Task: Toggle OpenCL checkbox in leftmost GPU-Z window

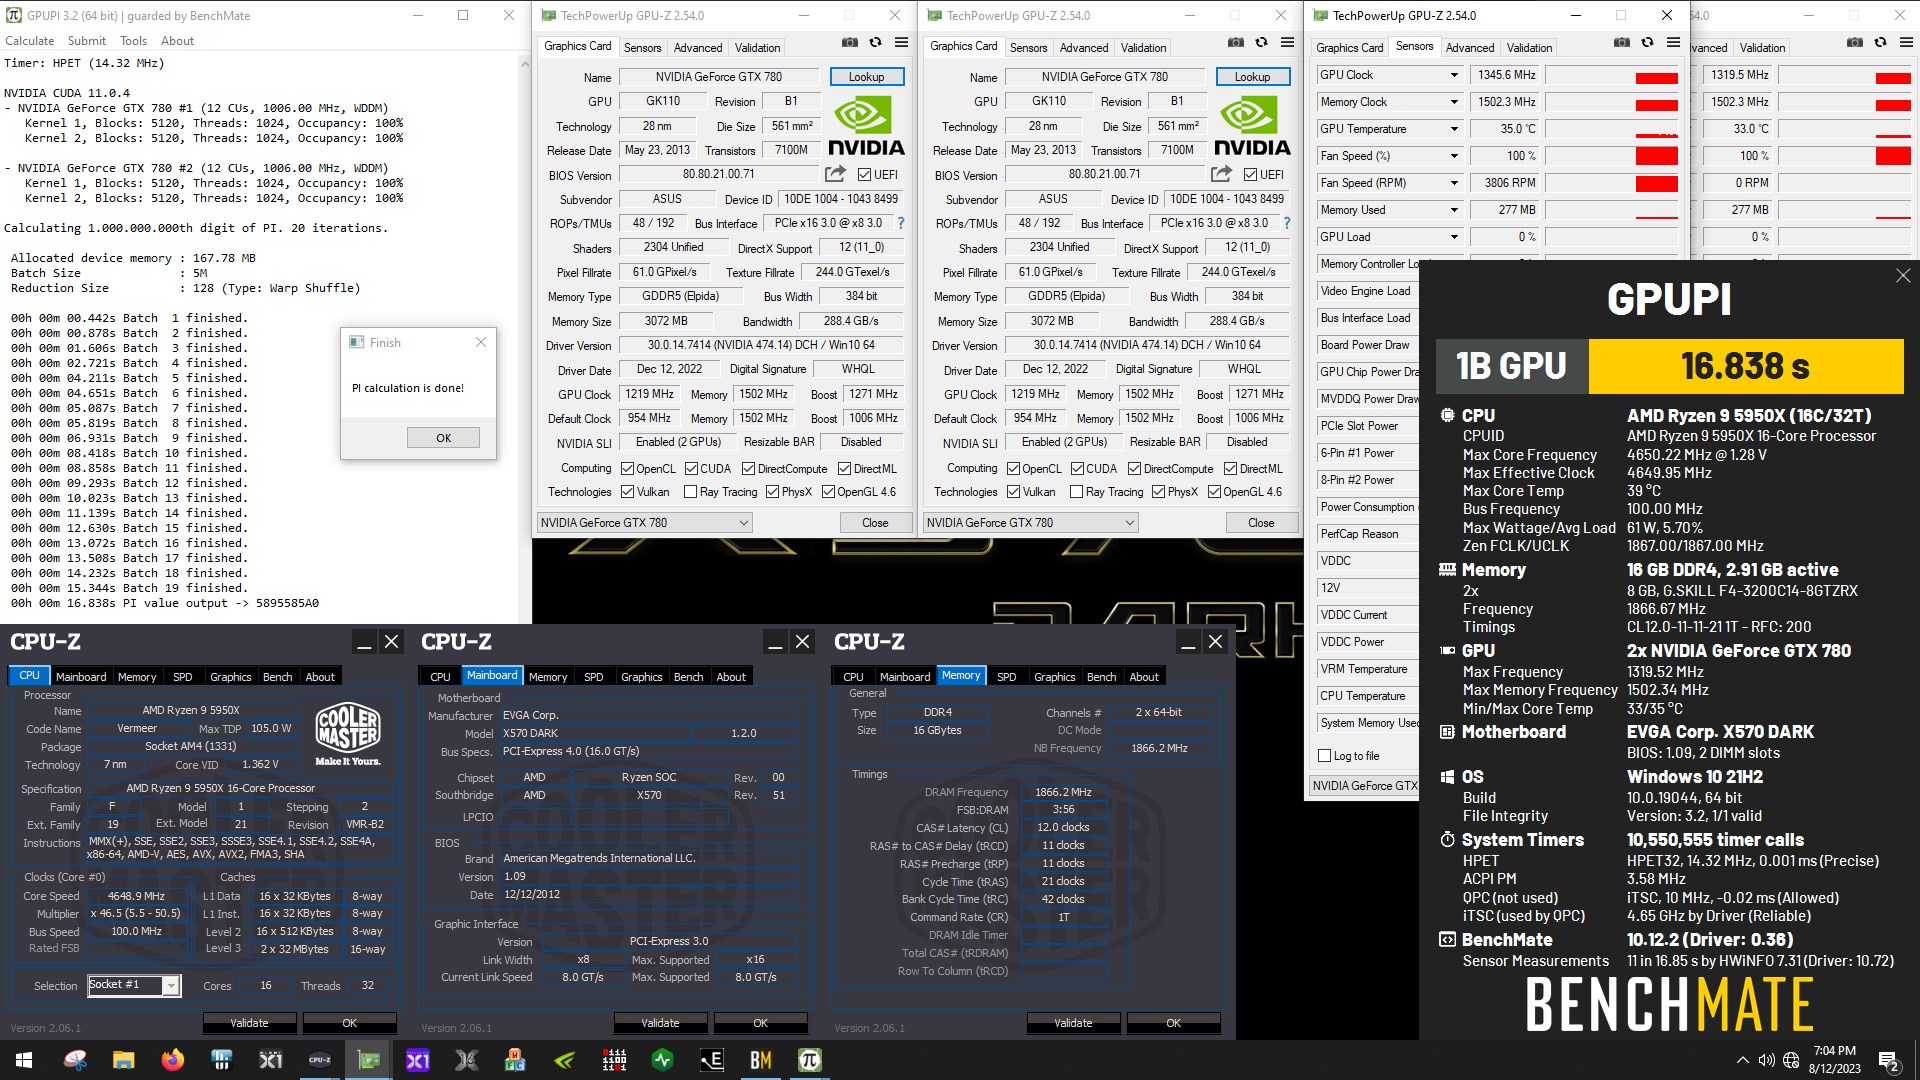Action: point(627,468)
